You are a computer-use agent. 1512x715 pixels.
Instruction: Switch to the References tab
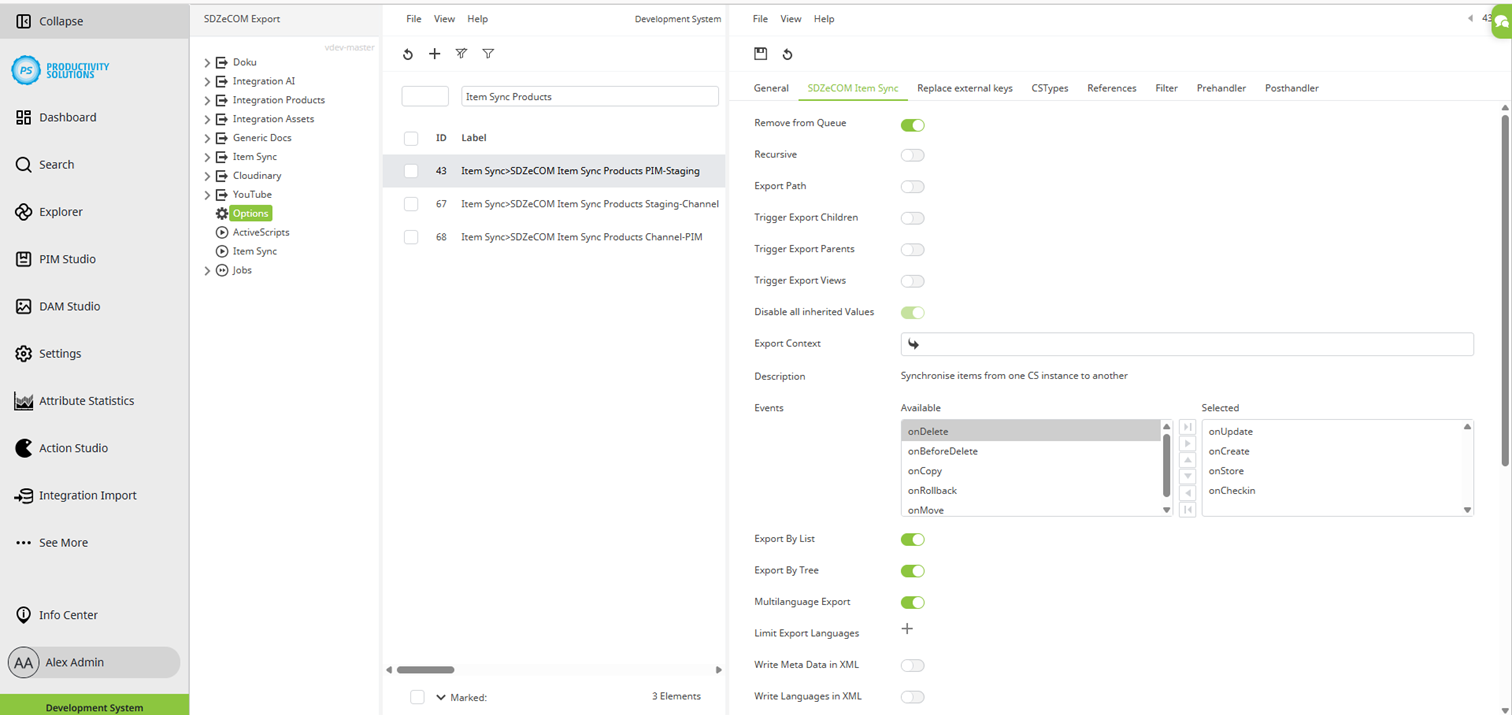pyautogui.click(x=1111, y=88)
